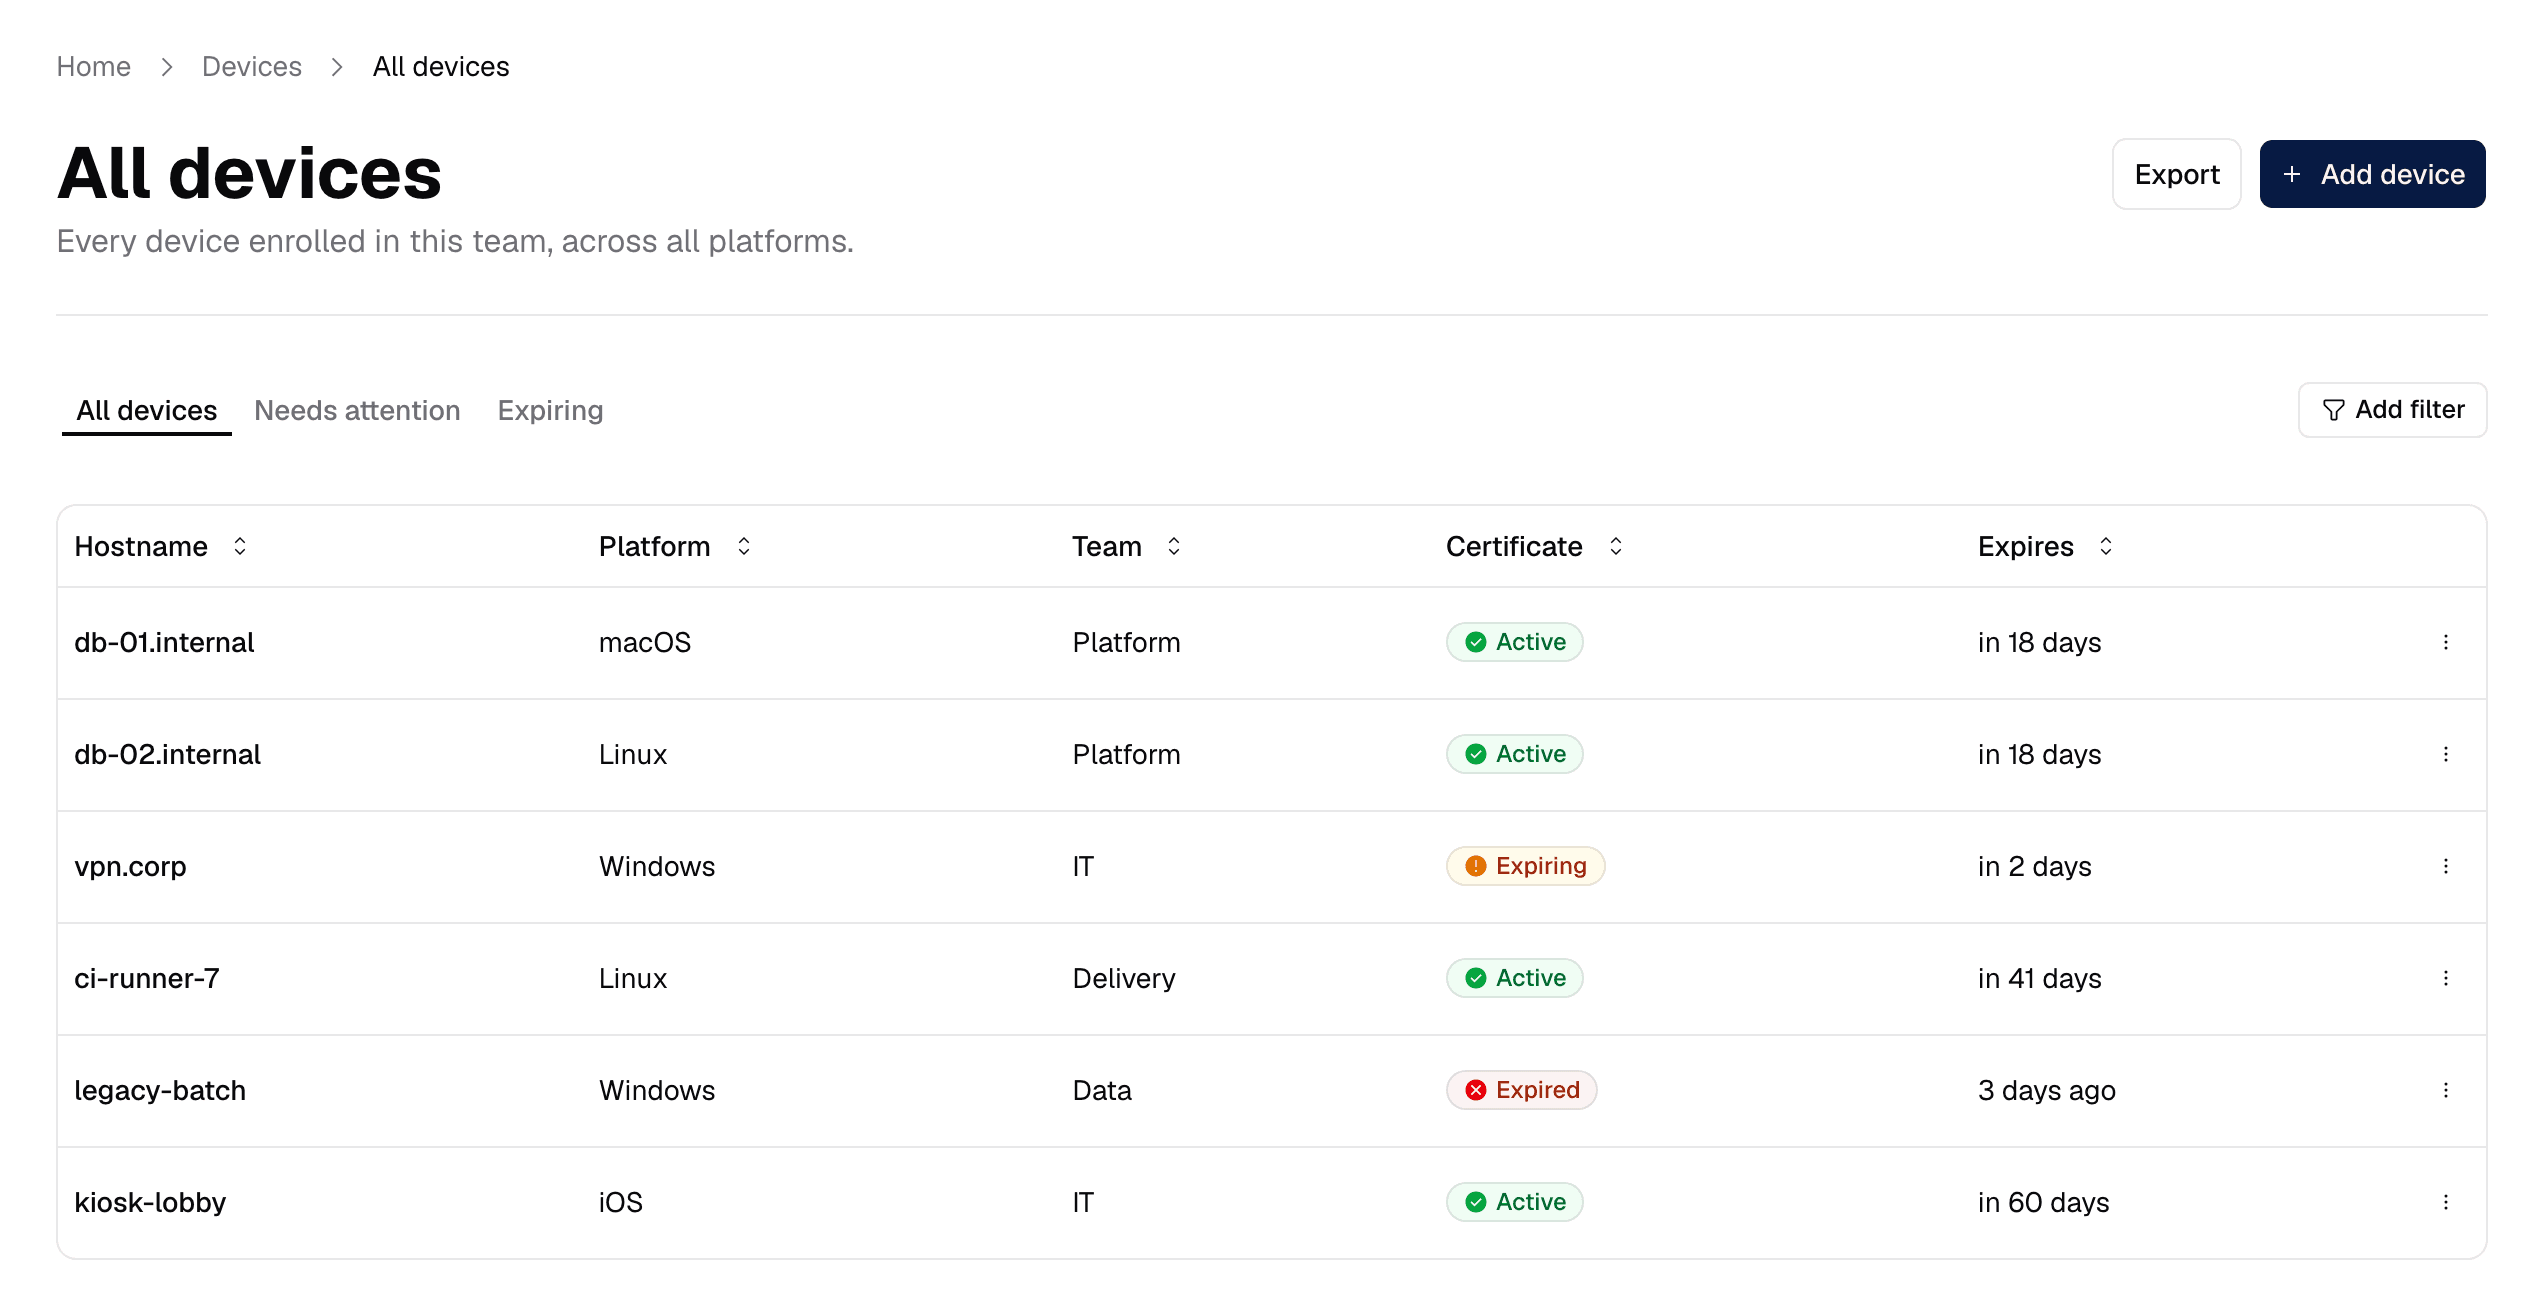Click Active badge on kiosk-lobby row

click(x=1515, y=1202)
